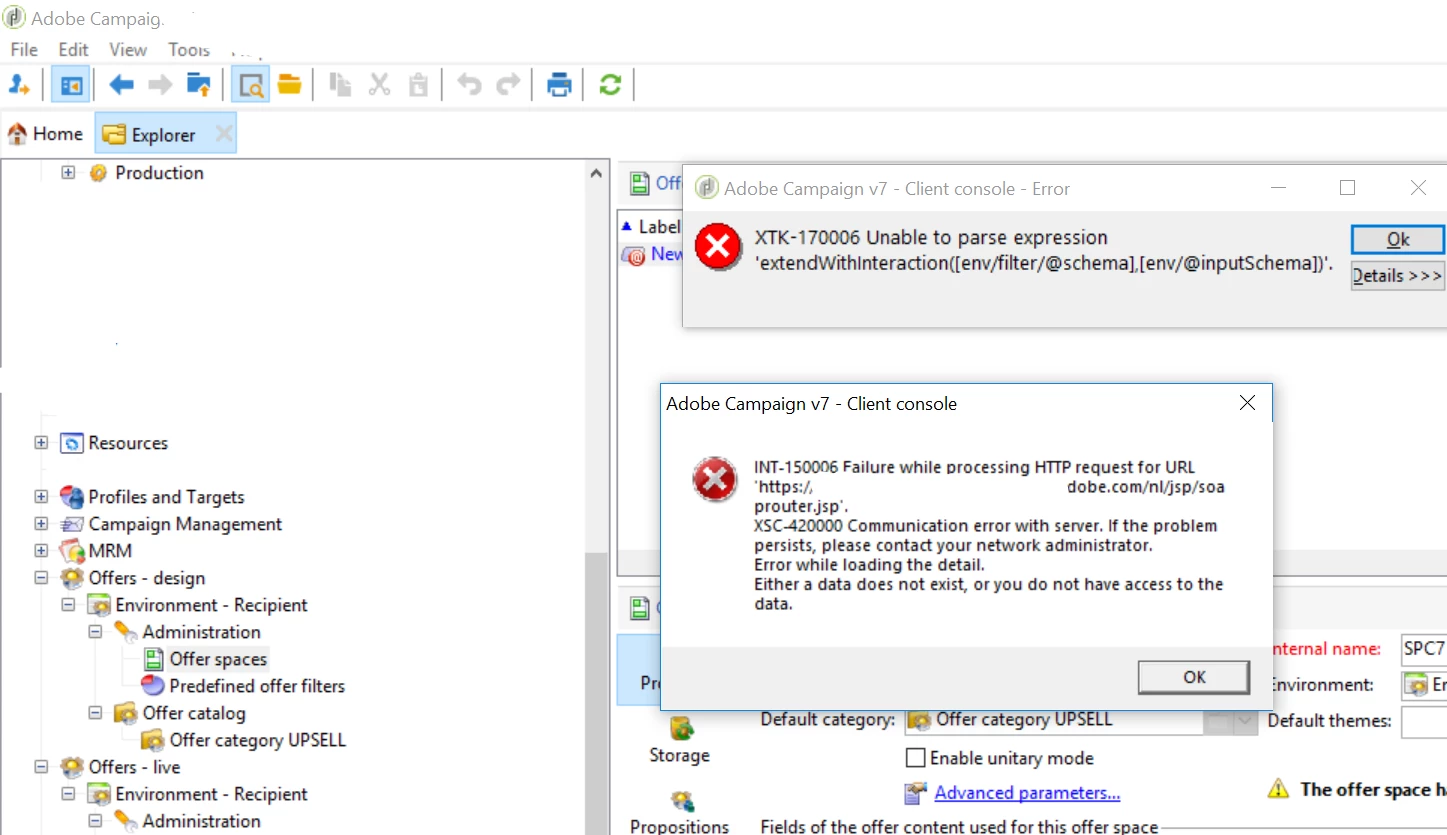Click the yellow warning offer space icon
This screenshot has height=835, width=1447.
1278,789
